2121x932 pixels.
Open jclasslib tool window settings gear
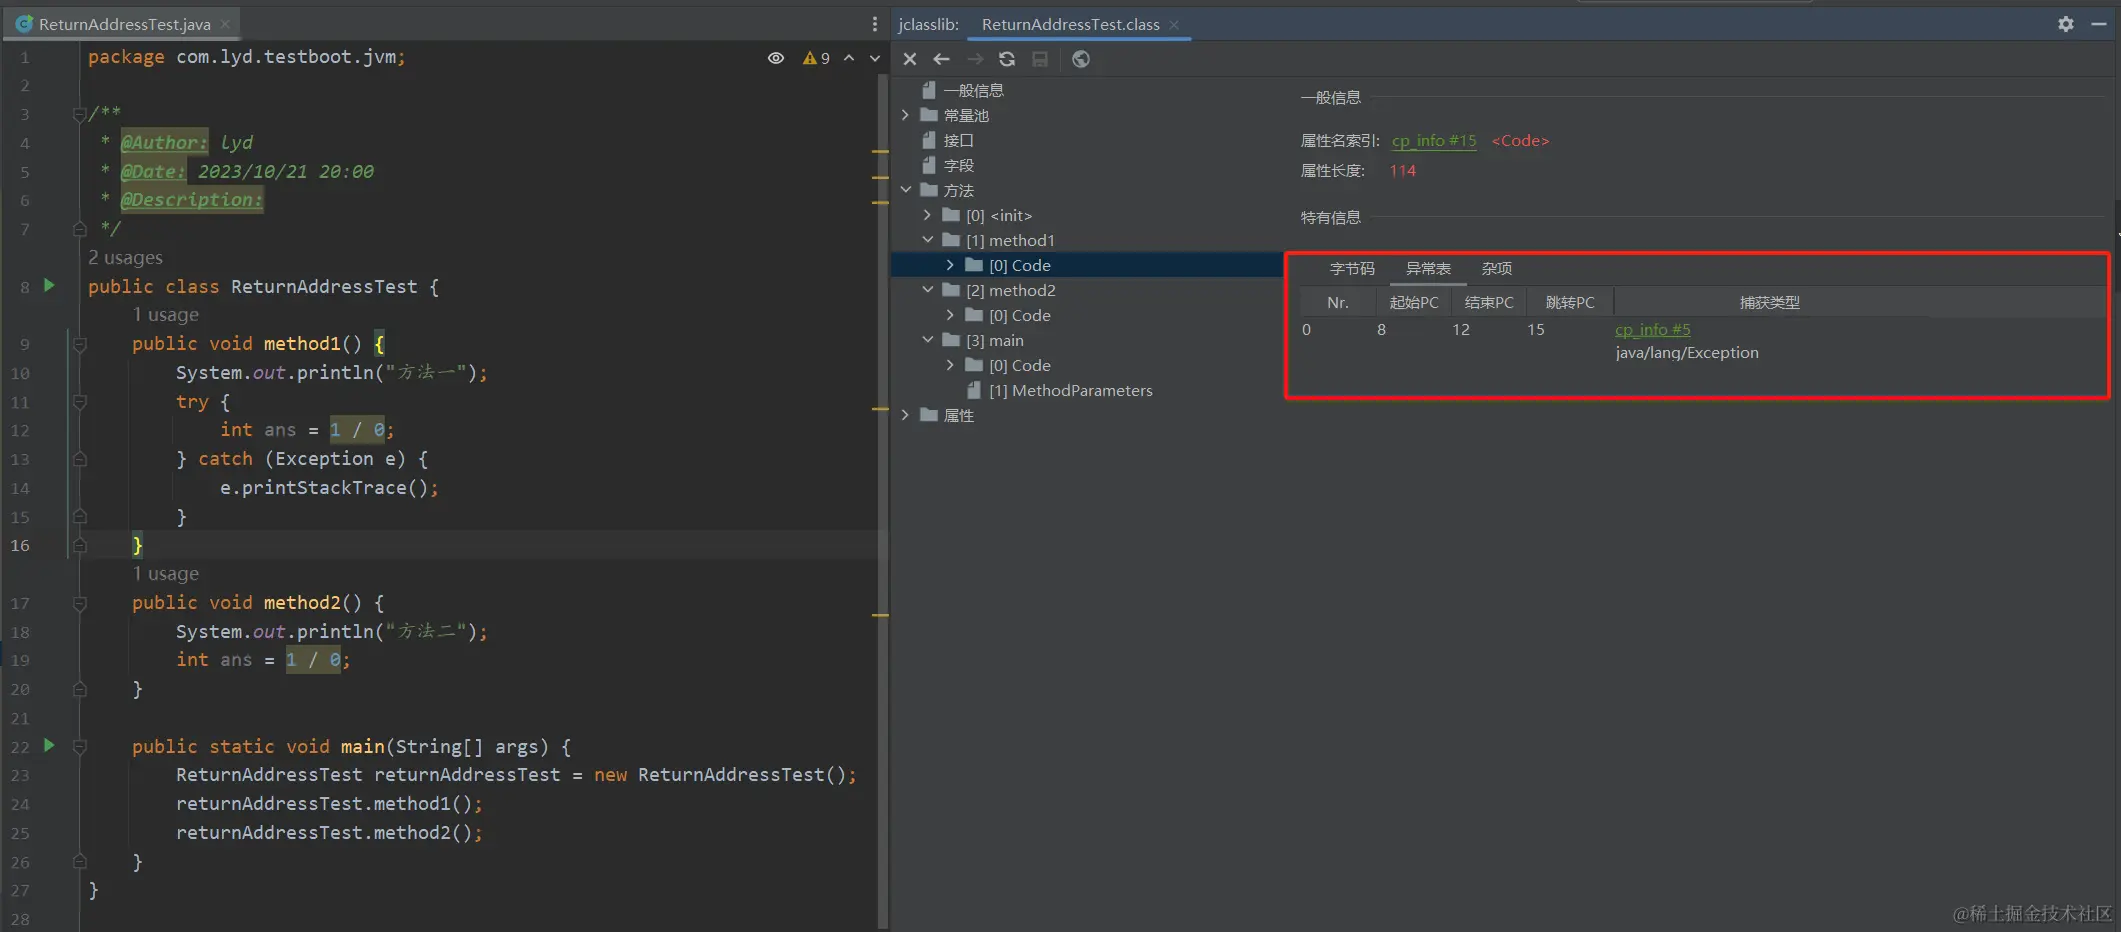[x=2066, y=24]
